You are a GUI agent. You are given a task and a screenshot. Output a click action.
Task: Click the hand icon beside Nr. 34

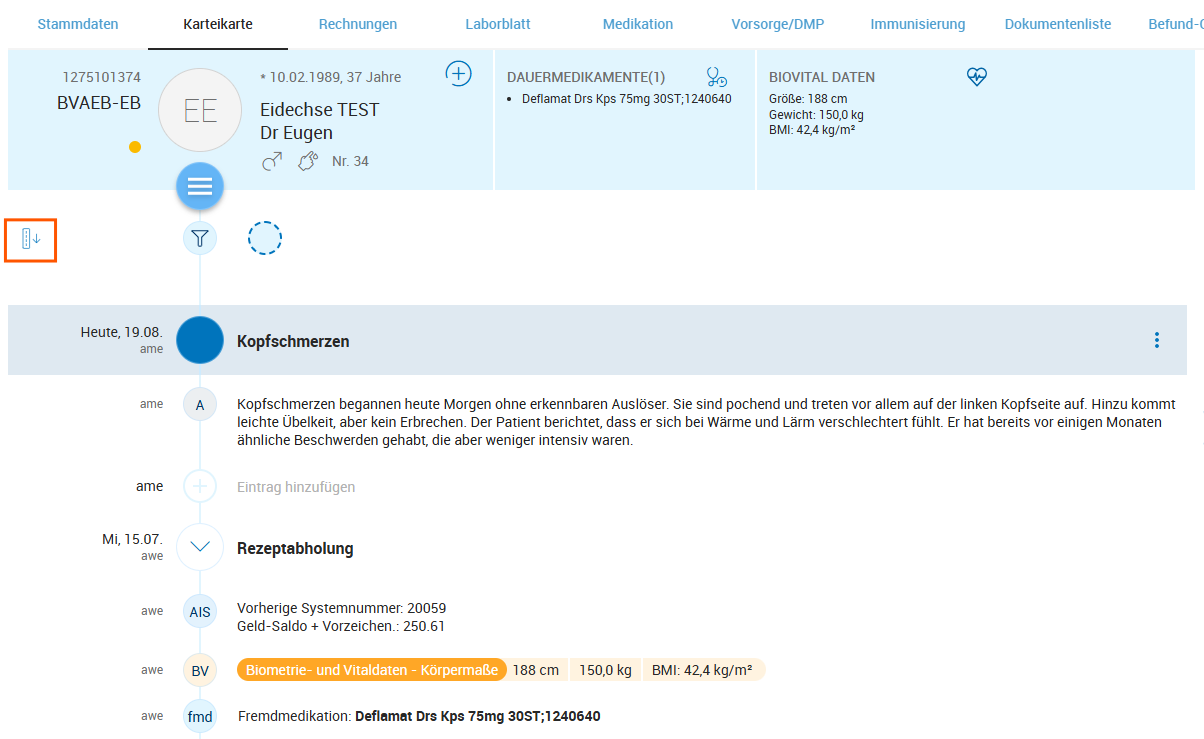308,161
